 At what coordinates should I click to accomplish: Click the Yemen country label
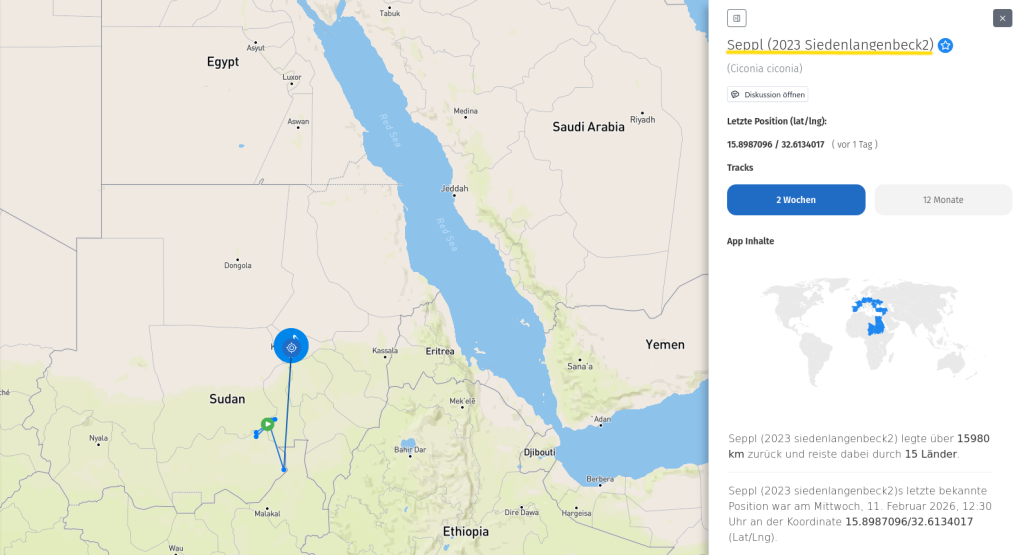(665, 345)
